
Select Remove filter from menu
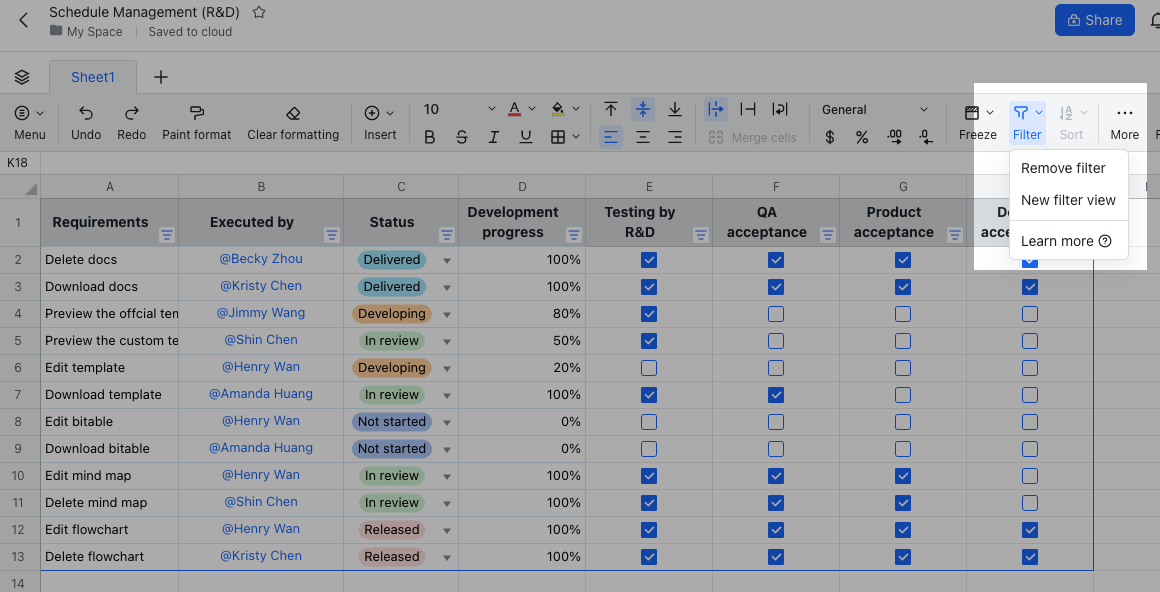[x=1063, y=168]
